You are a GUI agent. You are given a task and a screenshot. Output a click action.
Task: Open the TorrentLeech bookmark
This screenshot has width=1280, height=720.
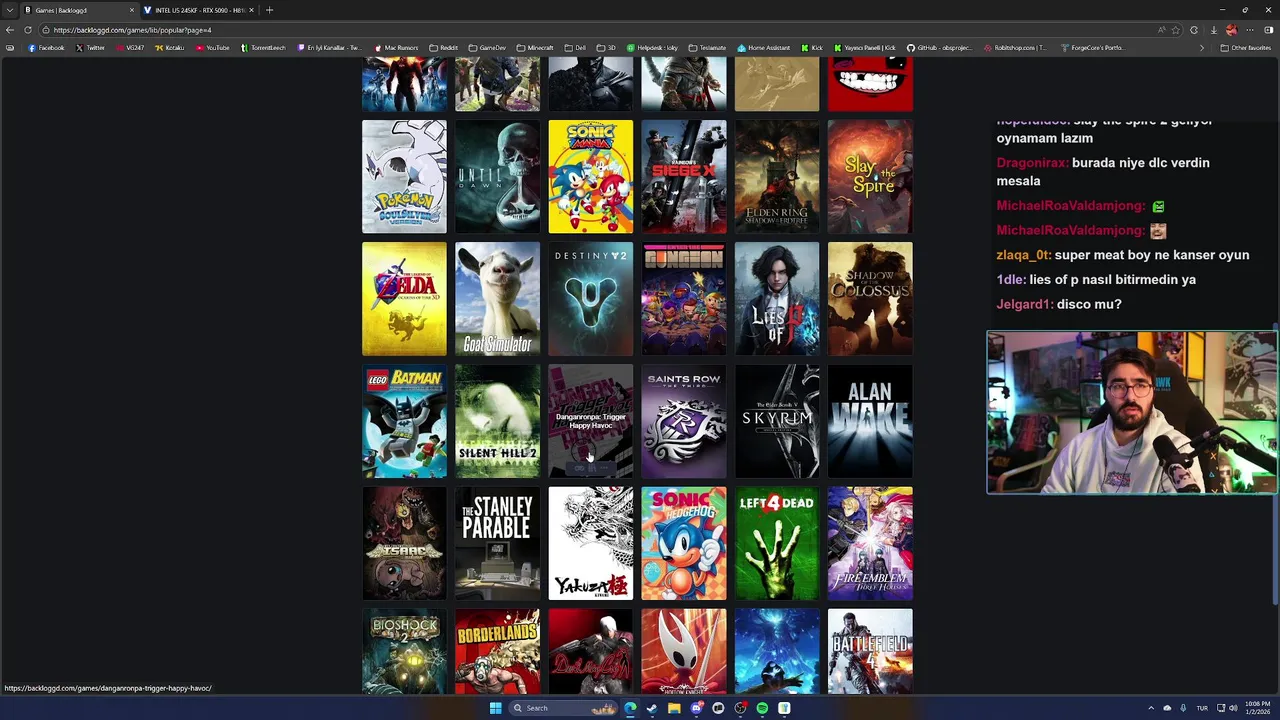point(263,48)
